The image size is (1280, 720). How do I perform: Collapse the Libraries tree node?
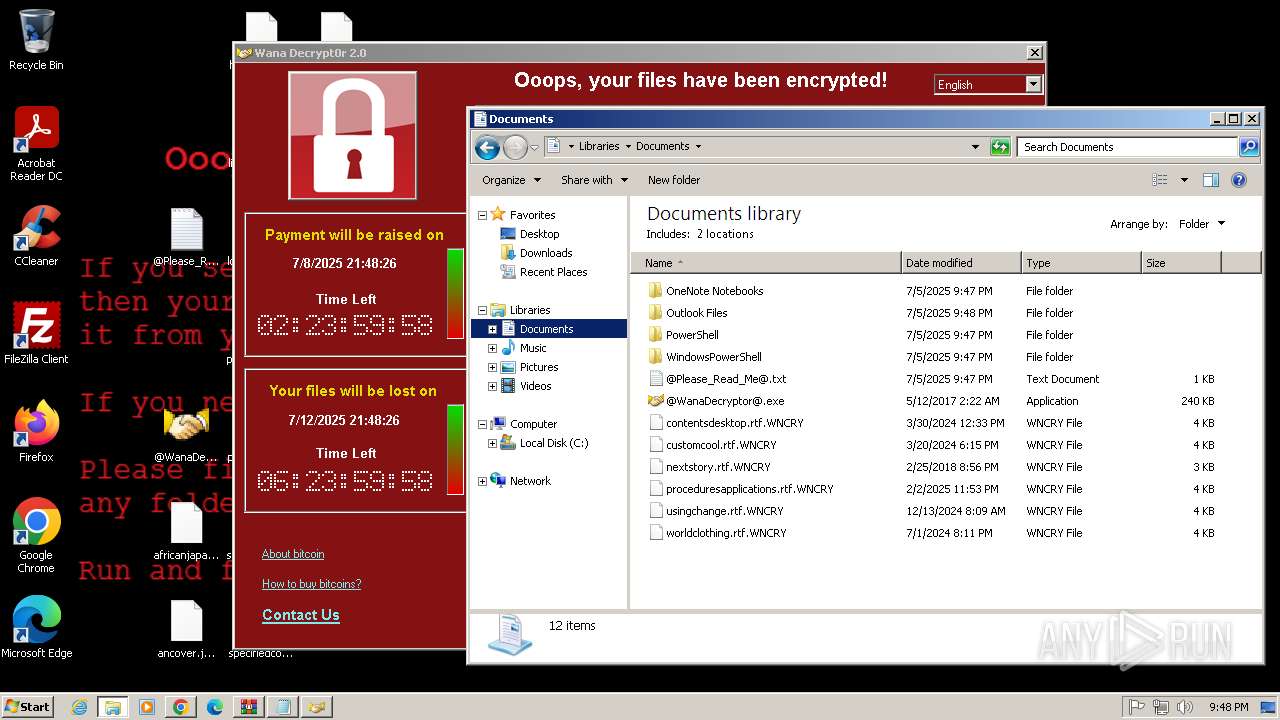482,310
